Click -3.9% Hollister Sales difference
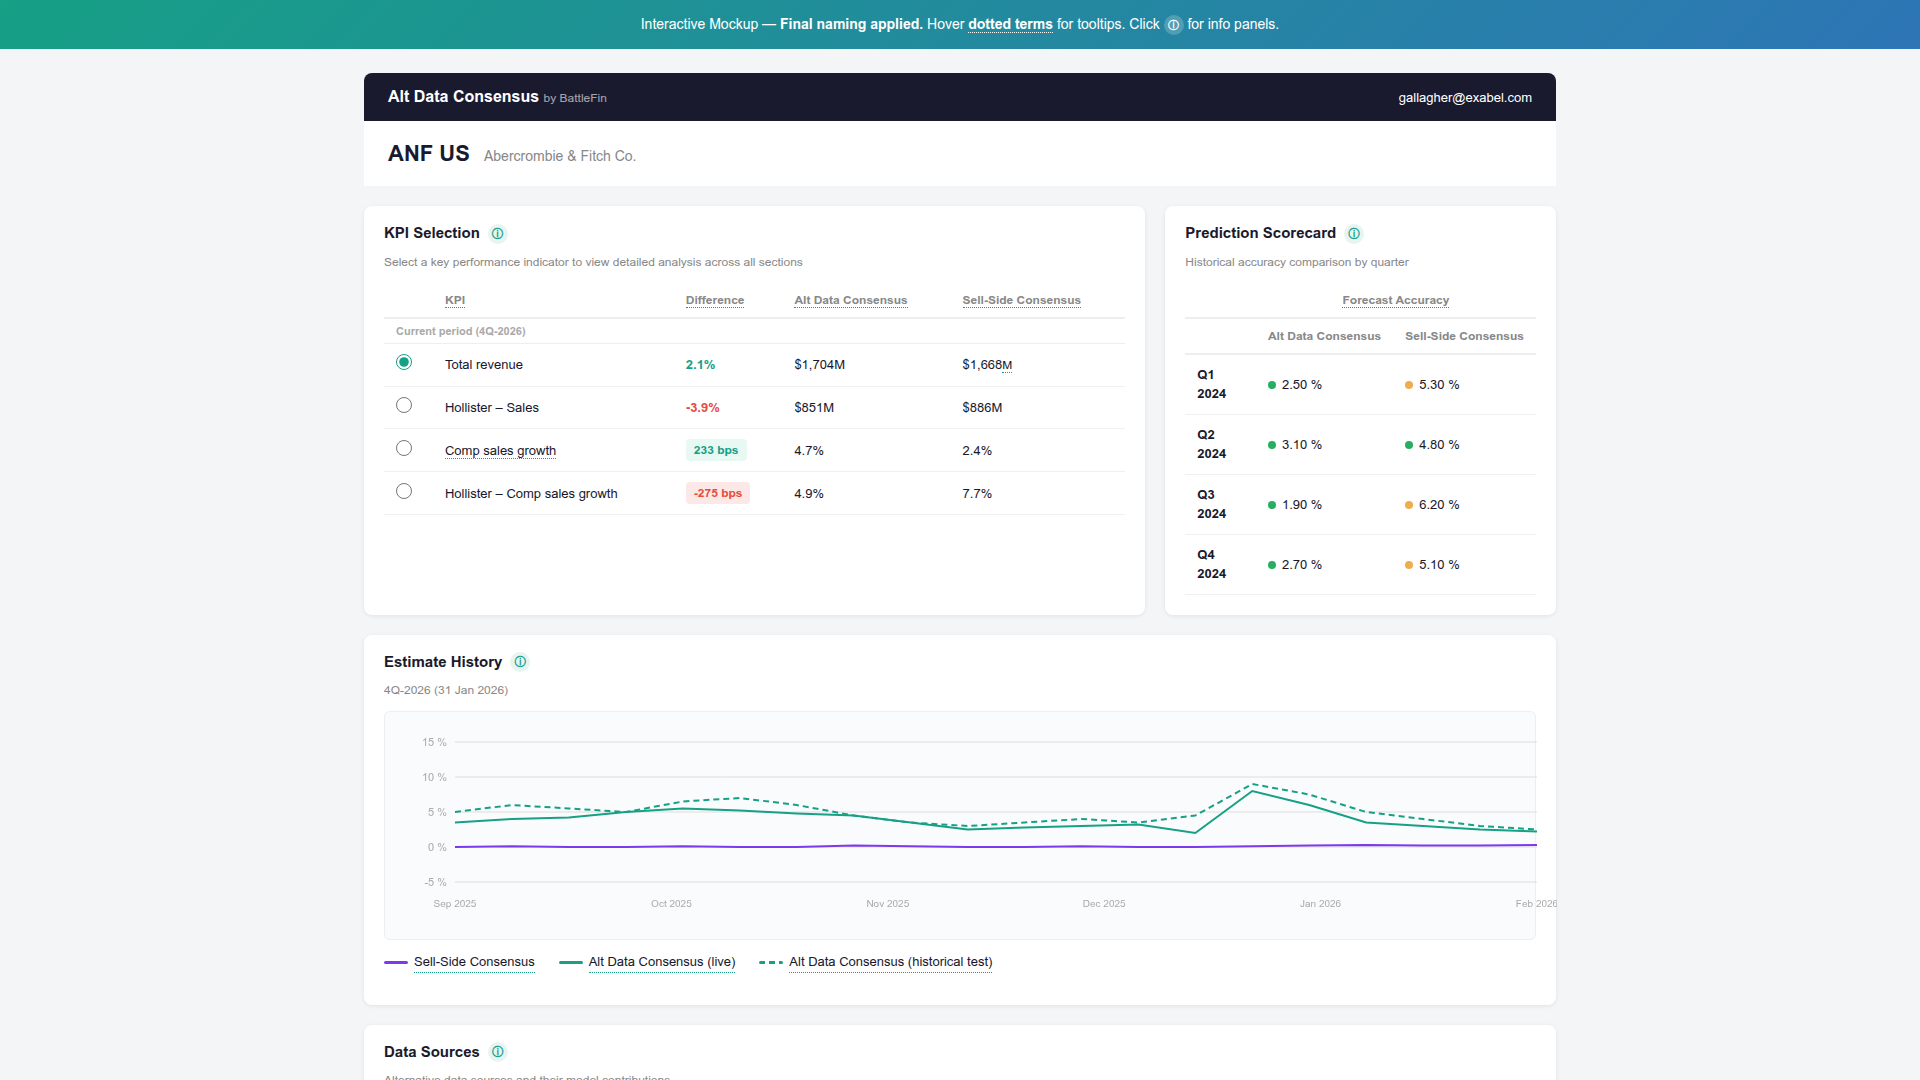This screenshot has height=1080, width=1920. point(702,408)
